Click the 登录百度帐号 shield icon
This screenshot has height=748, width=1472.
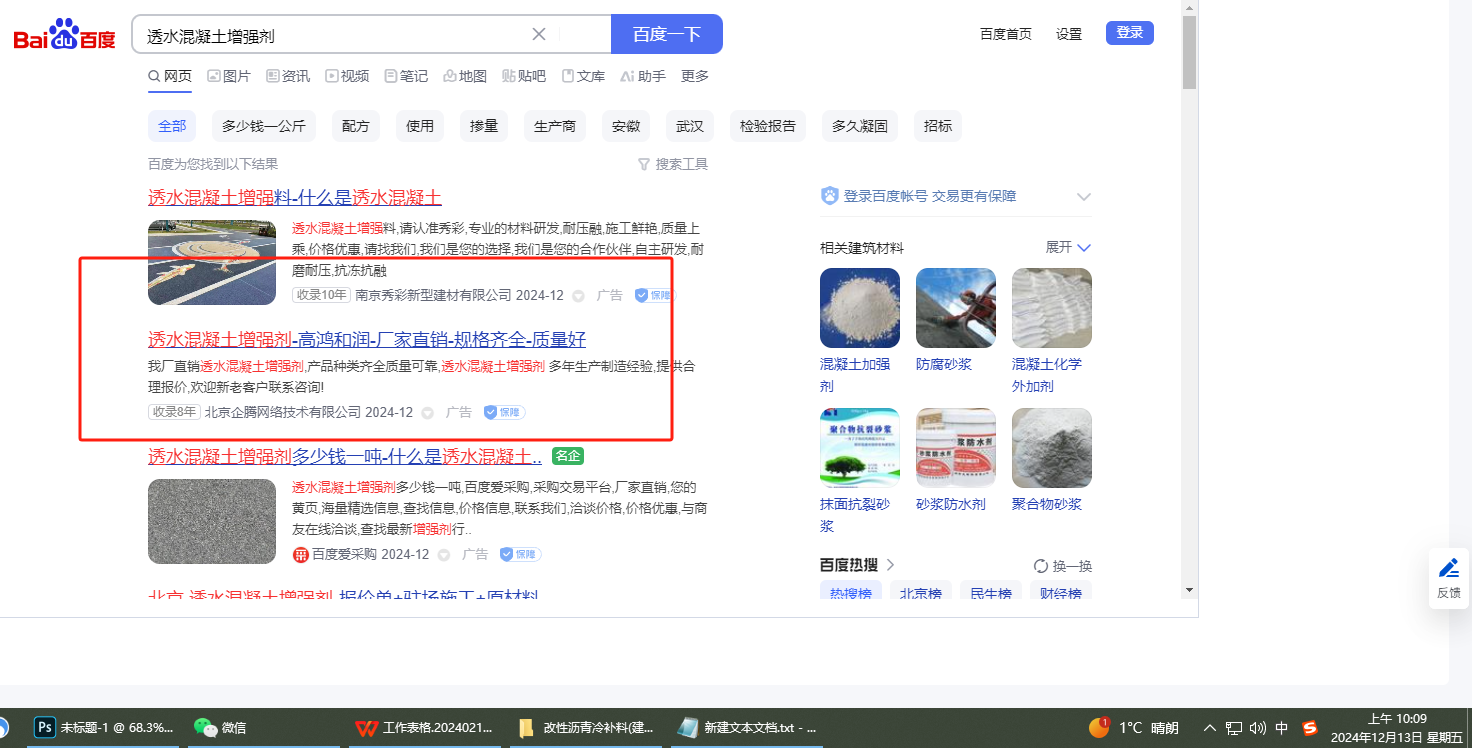click(829, 196)
